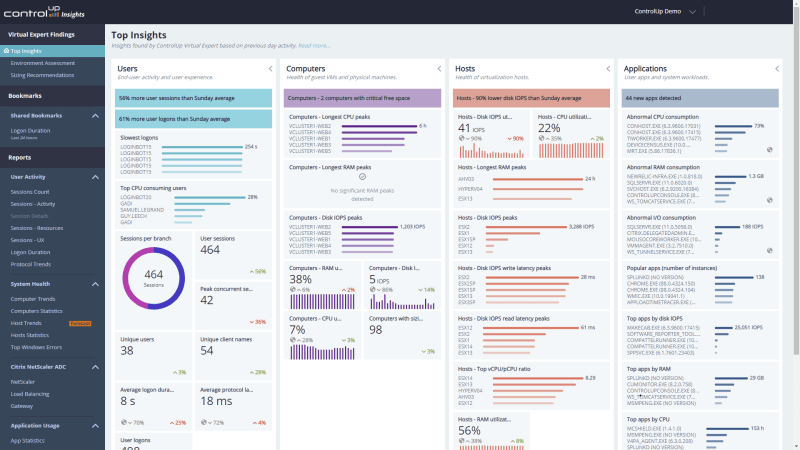
Task: Open Logon Duration report under User Activity
Action: coord(31,253)
